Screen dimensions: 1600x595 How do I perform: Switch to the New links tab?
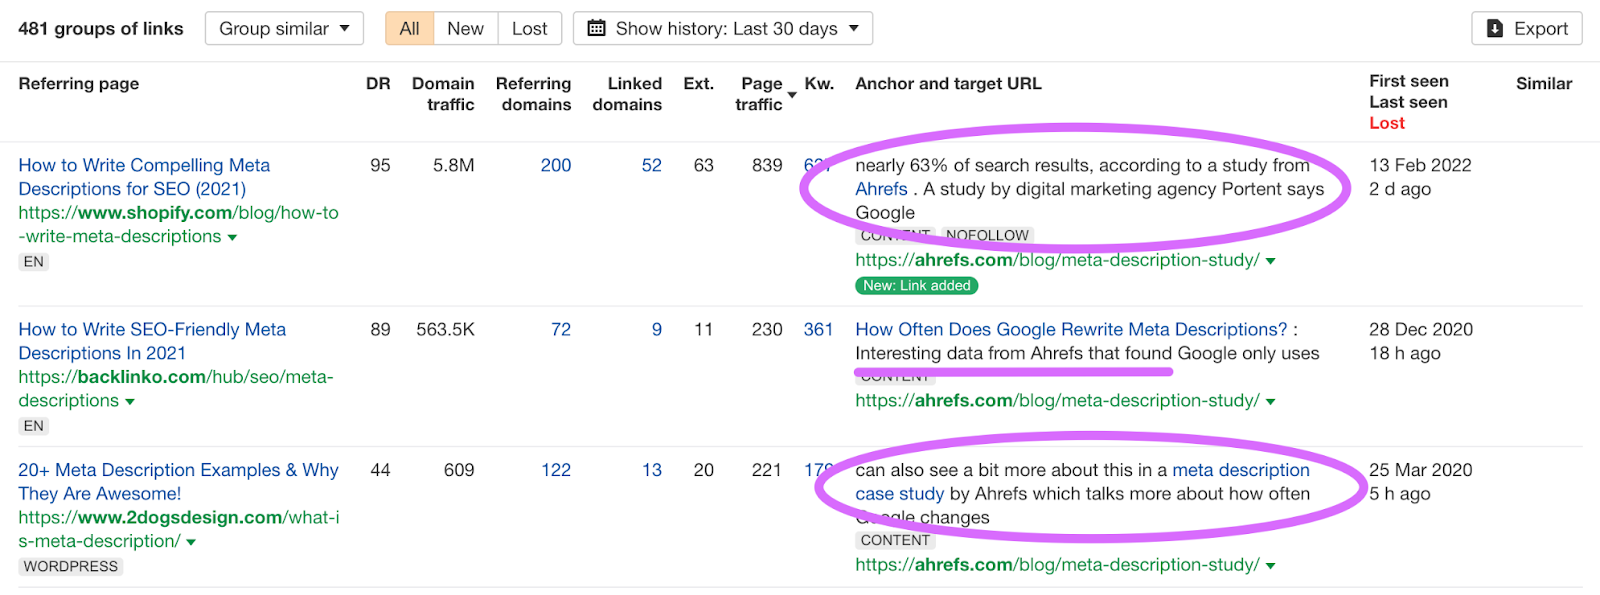465,29
